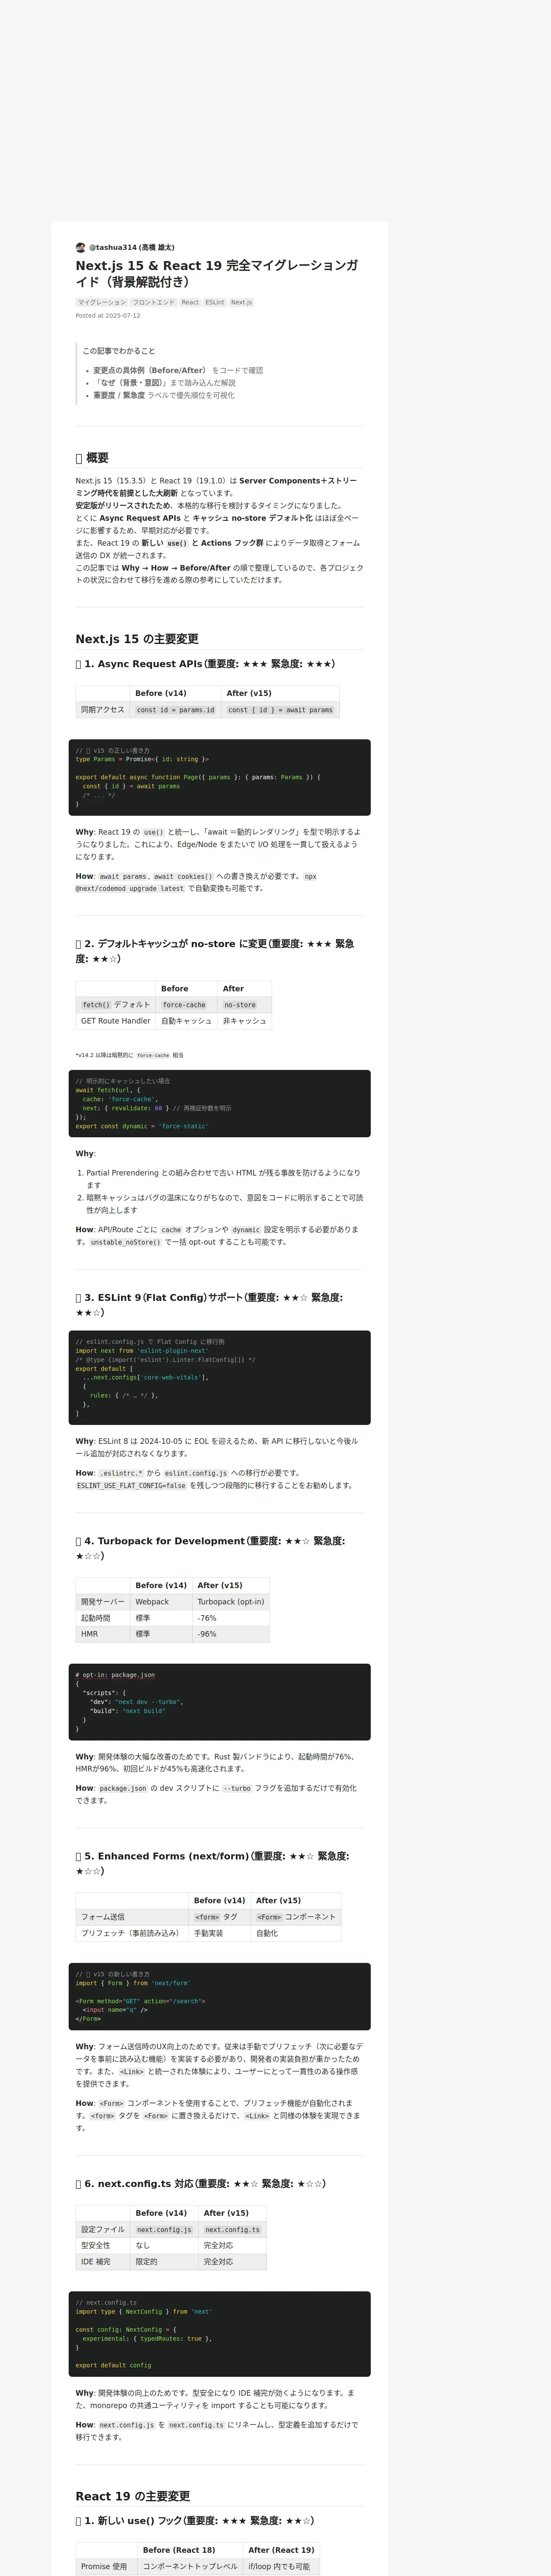This screenshot has width=551, height=2576.
Task: Click the 同期アクセス table row label
Action: pyautogui.click(x=103, y=710)
